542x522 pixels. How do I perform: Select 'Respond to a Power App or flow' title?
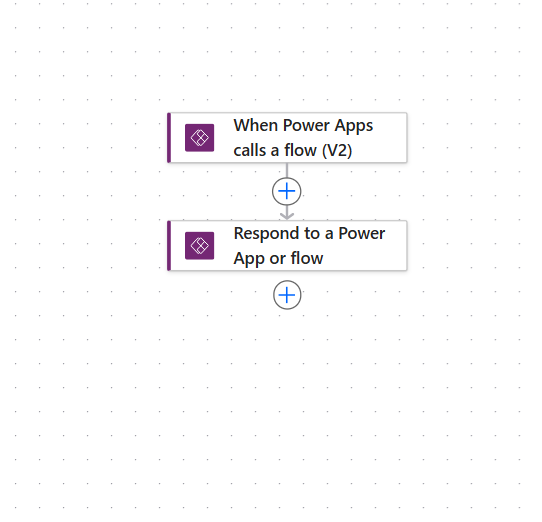pos(309,245)
